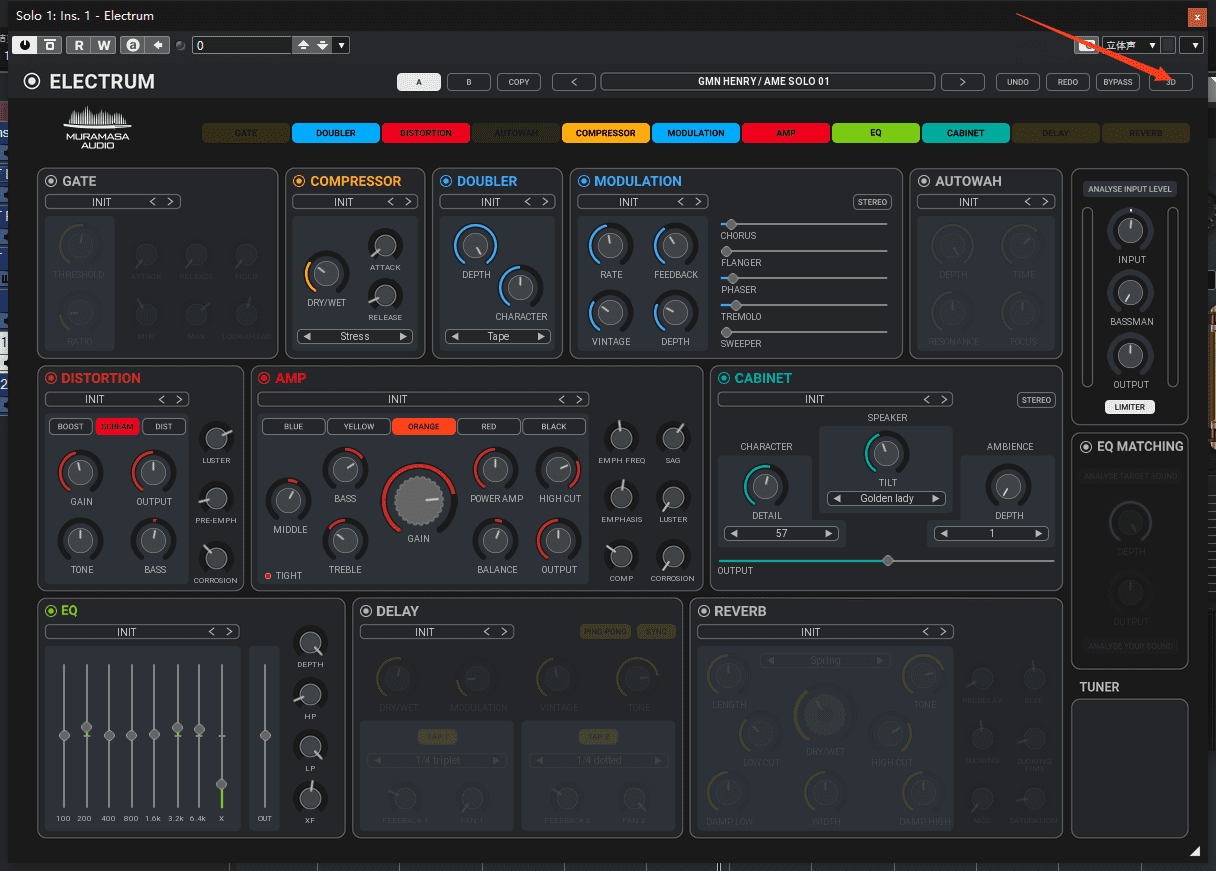Open the host preset list dropdown arrow
The width and height of the screenshot is (1216, 871).
pyautogui.click(x=341, y=45)
